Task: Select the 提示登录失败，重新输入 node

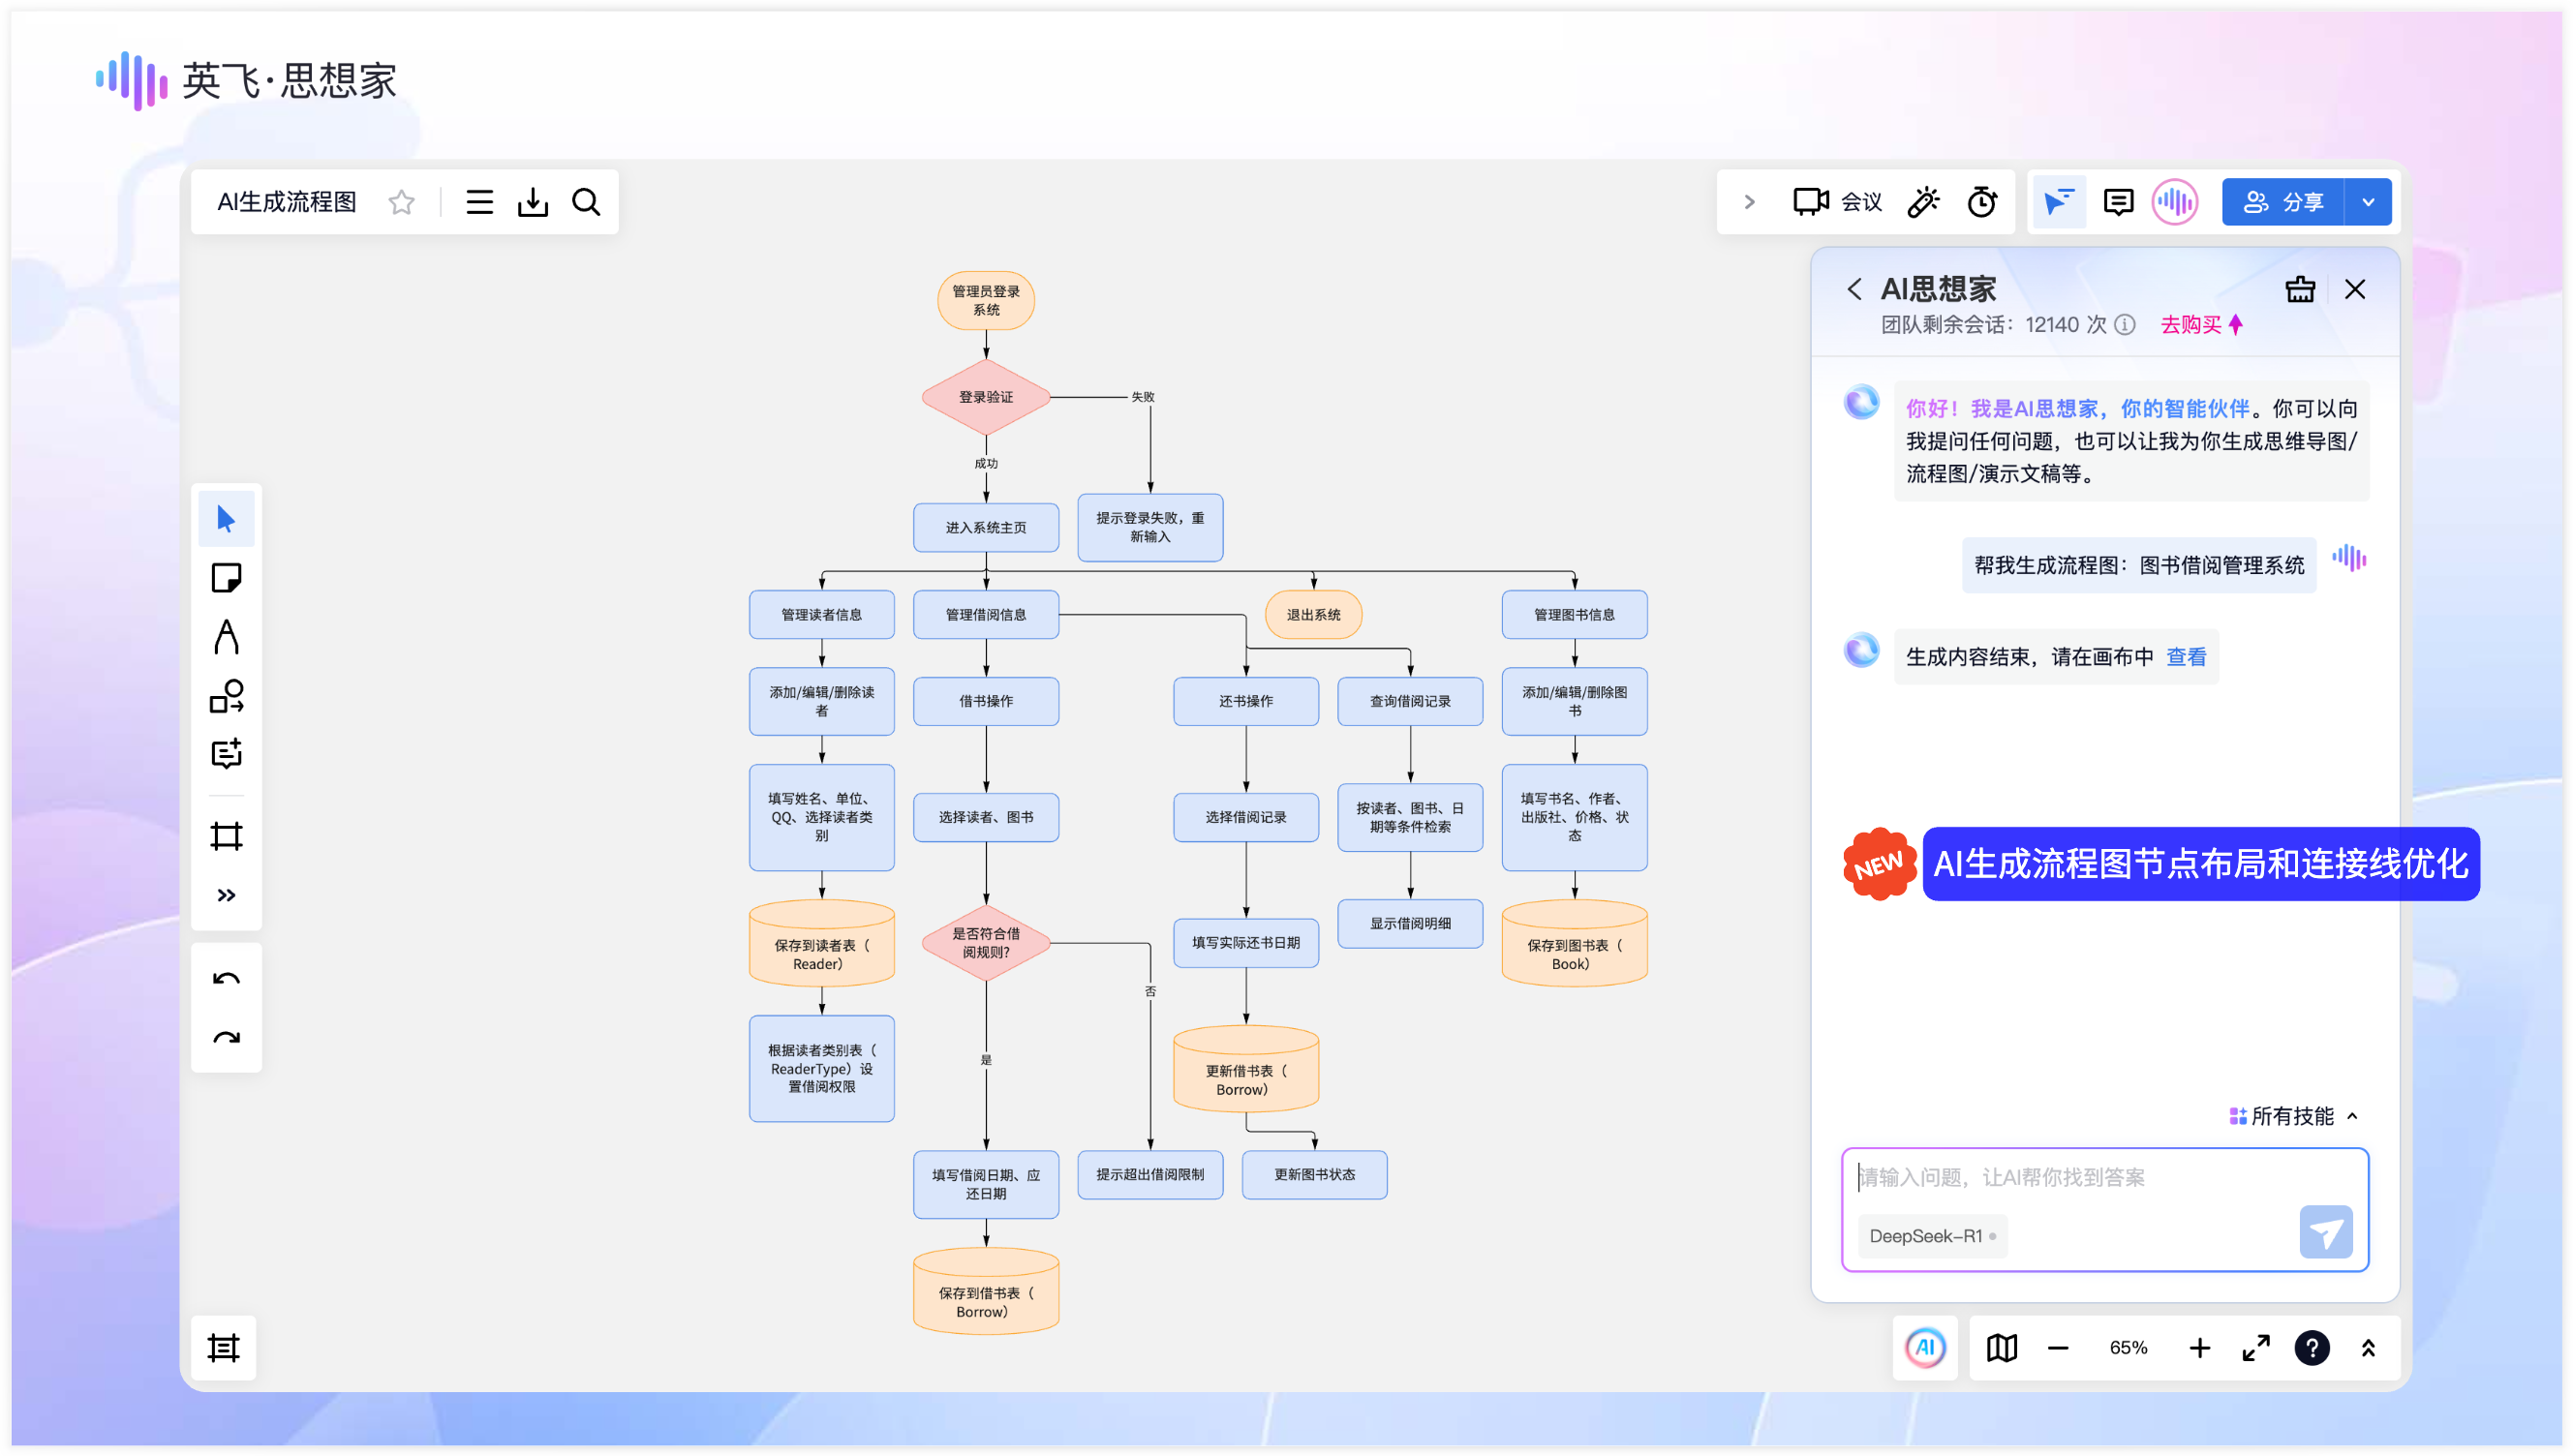Action: [1149, 527]
